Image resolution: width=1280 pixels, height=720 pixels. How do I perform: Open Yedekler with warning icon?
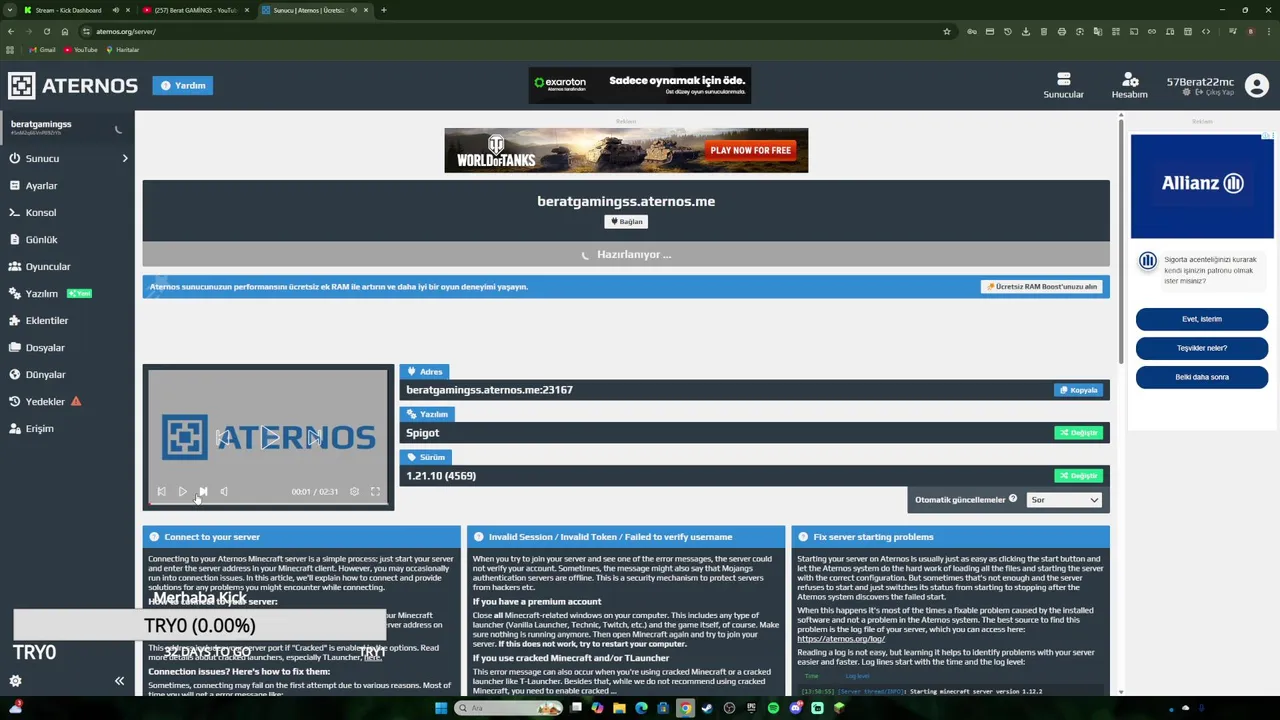coord(45,401)
